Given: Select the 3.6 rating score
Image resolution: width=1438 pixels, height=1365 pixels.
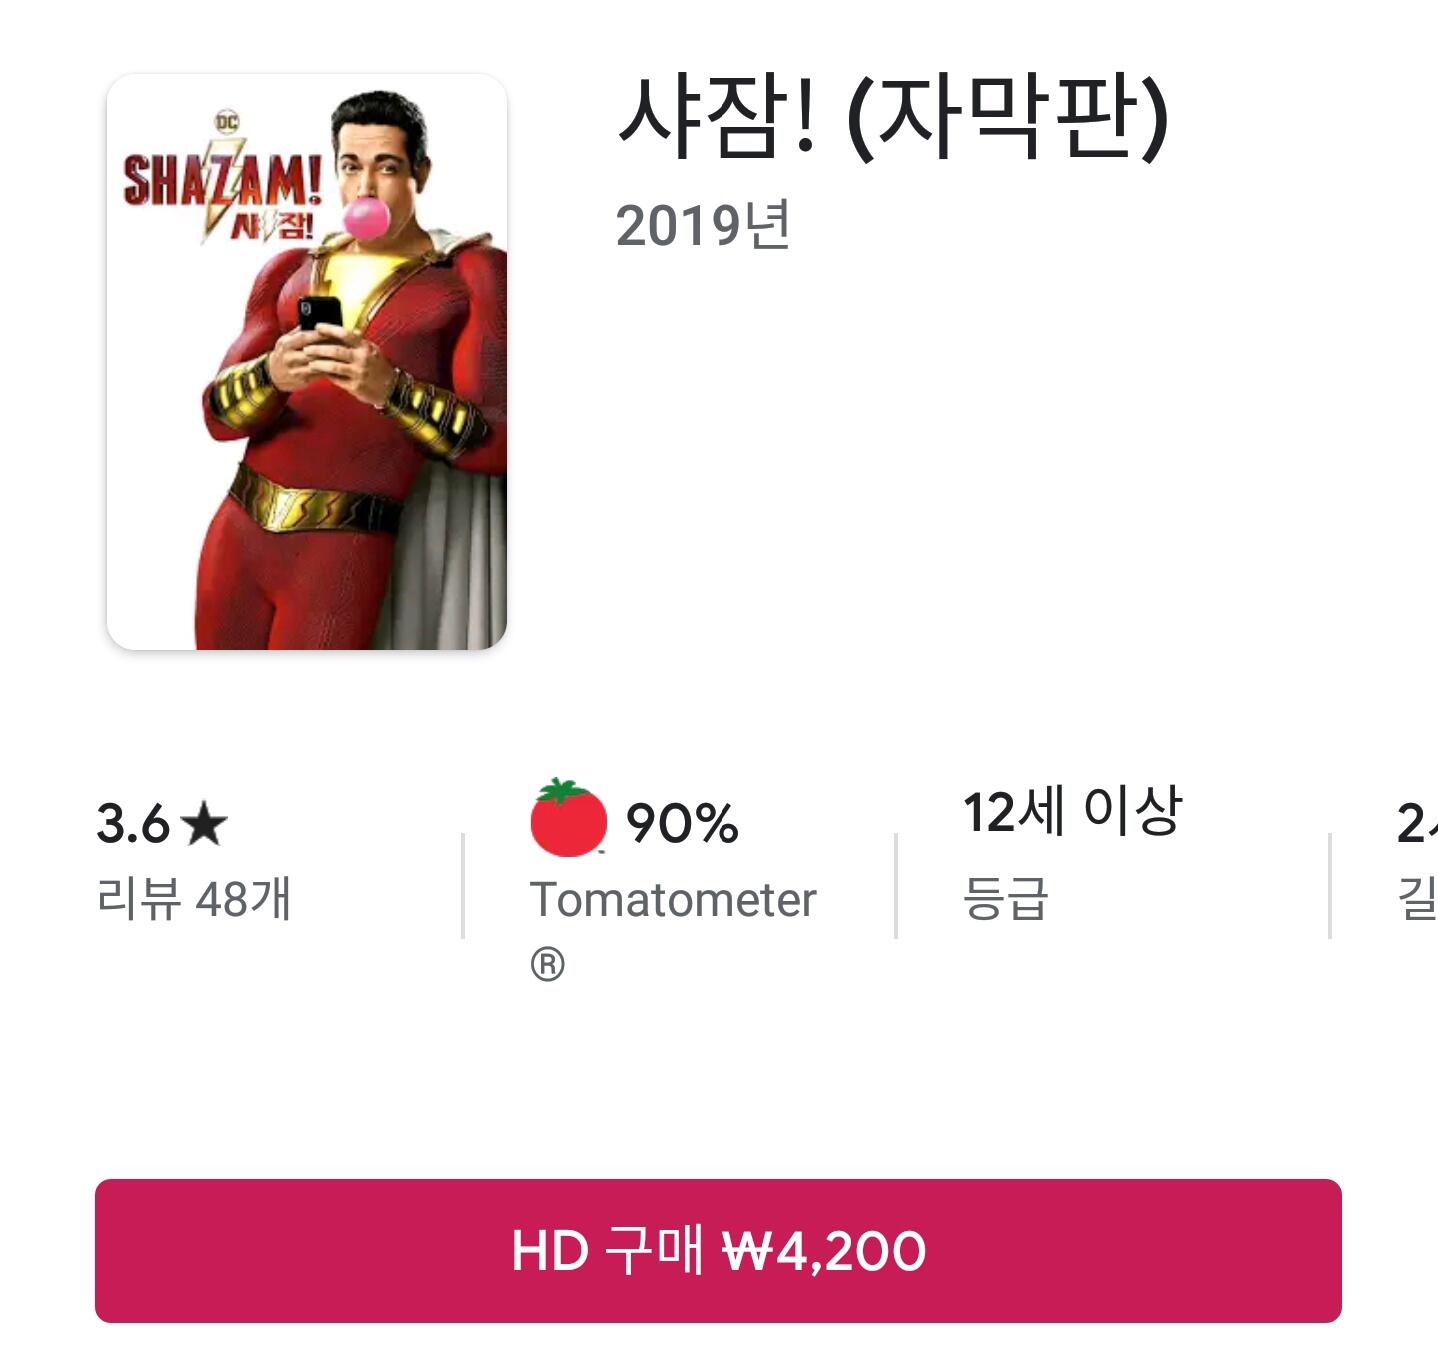Looking at the screenshot, I should click(133, 824).
